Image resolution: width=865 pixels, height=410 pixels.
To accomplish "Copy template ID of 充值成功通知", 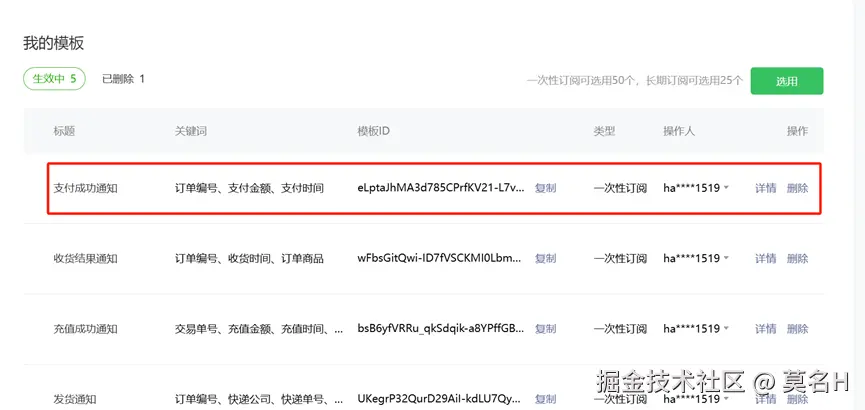I will click(546, 329).
